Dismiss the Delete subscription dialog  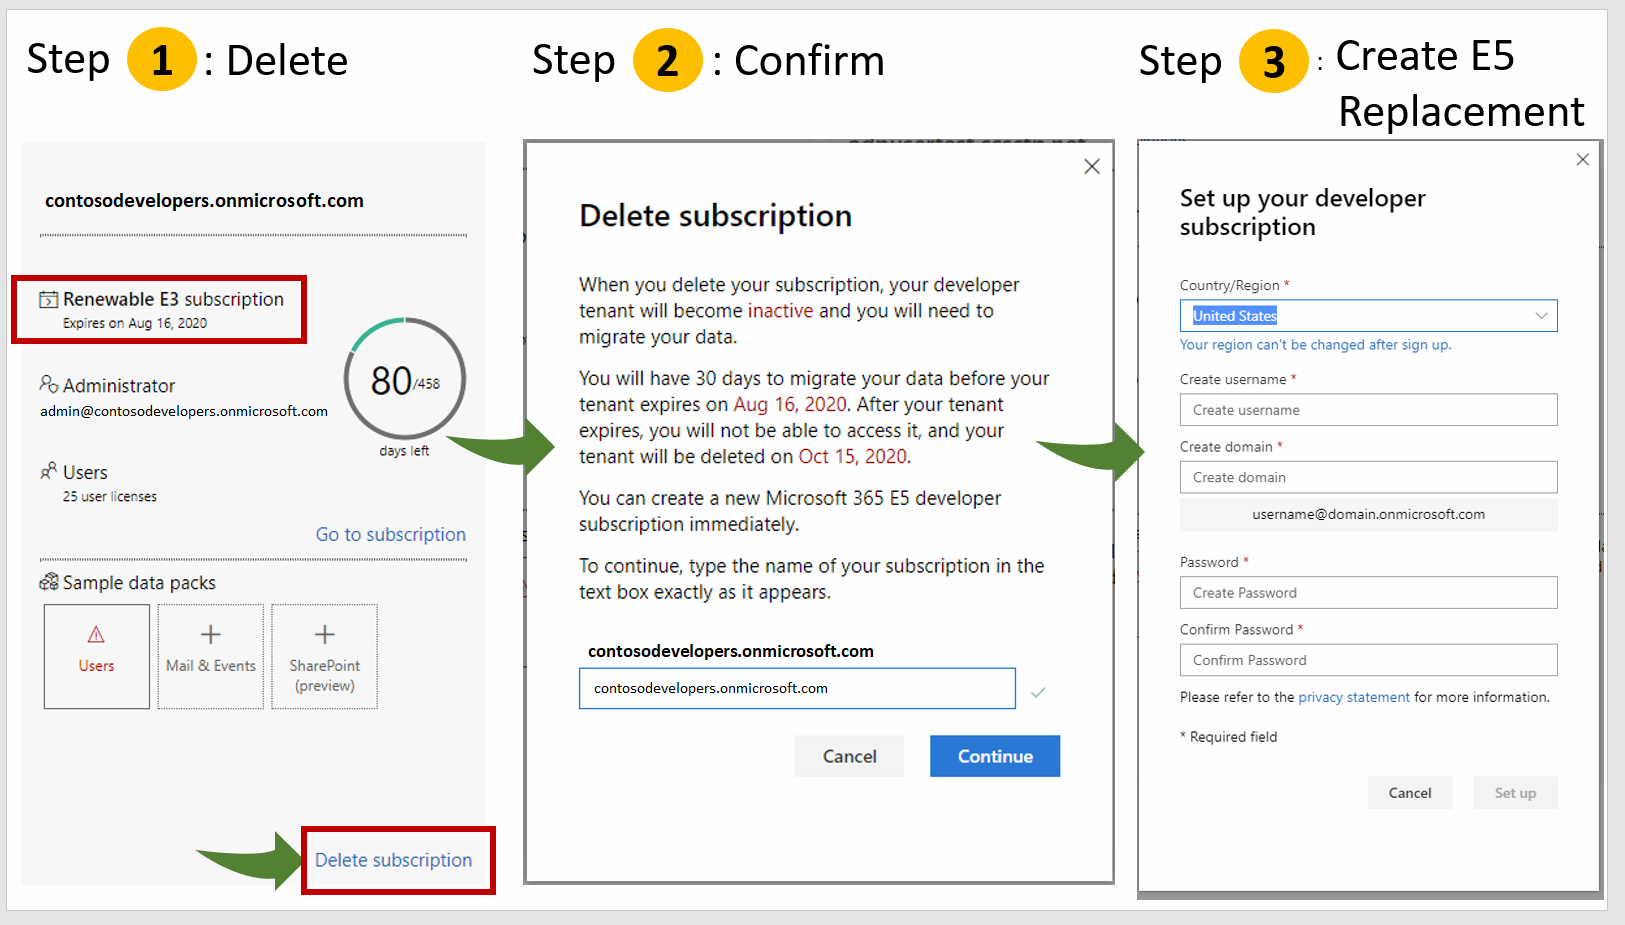1091,166
